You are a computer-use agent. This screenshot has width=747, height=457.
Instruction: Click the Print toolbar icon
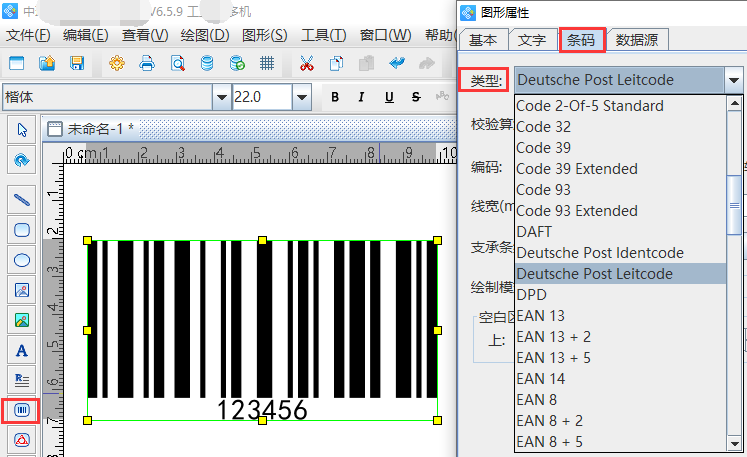point(147,63)
